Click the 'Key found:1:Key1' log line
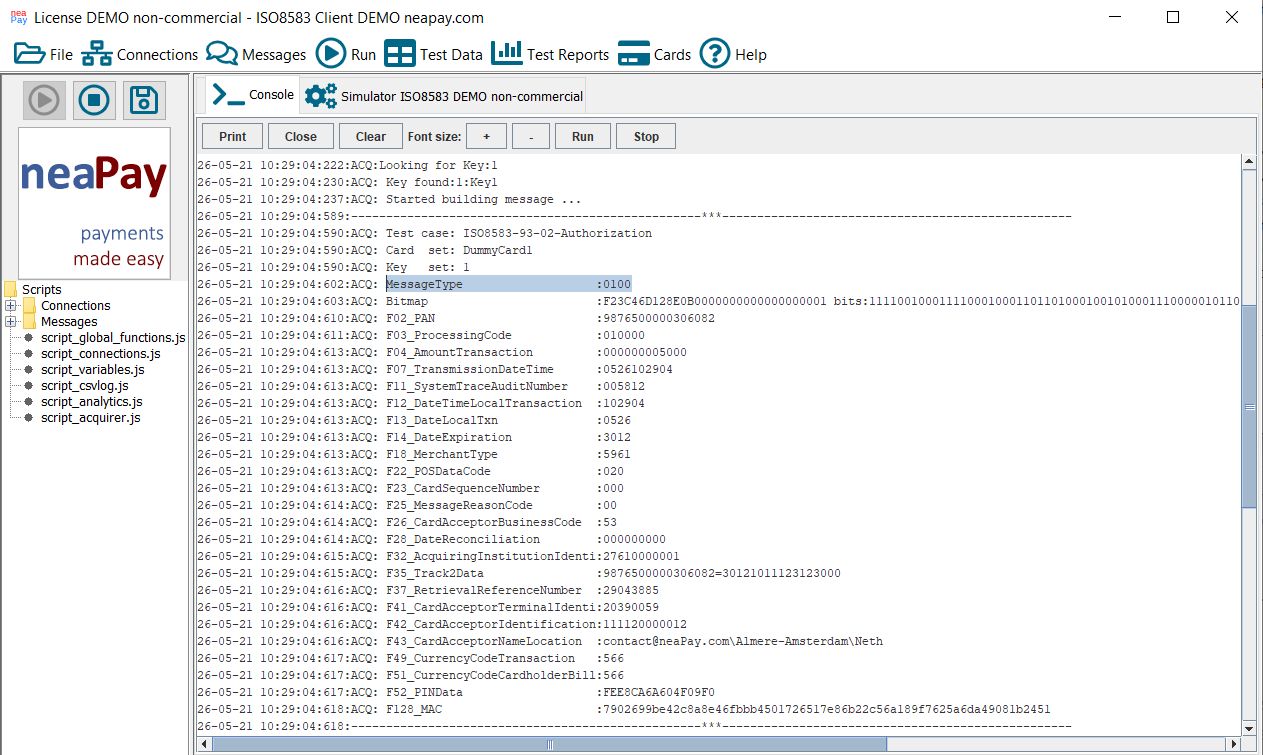 coord(347,182)
